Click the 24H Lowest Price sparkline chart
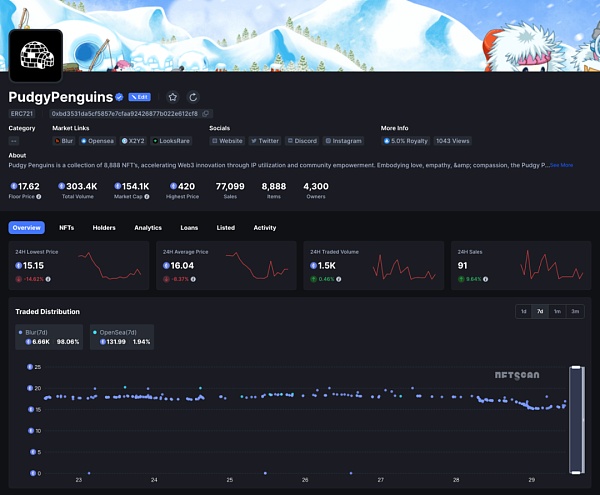The image size is (600, 495). (110, 265)
